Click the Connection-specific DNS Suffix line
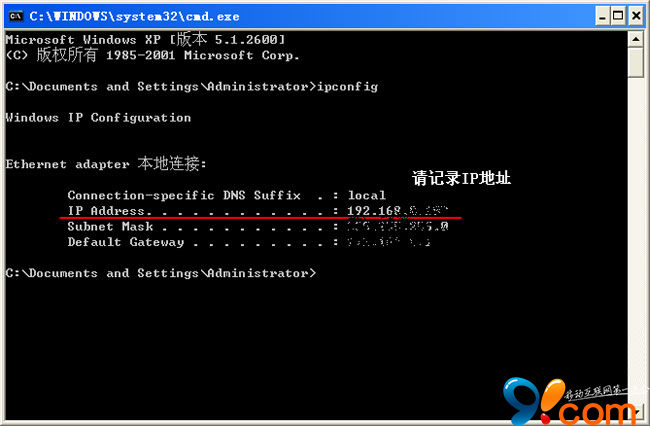Viewport: 650px width, 426px height. tap(227, 195)
